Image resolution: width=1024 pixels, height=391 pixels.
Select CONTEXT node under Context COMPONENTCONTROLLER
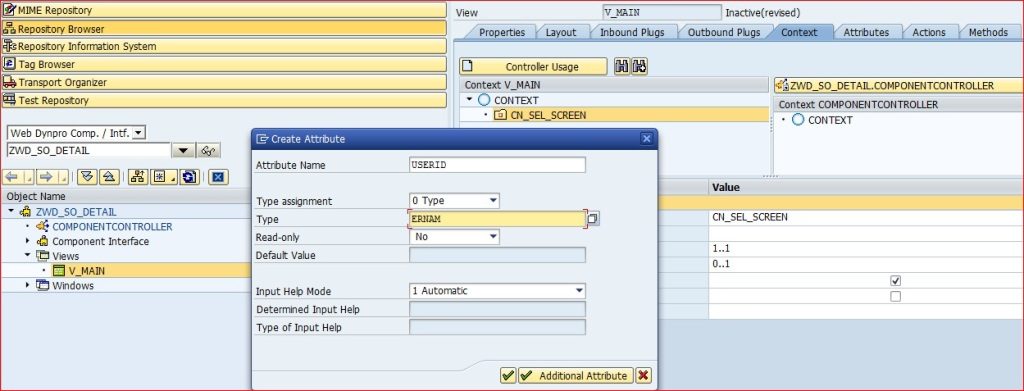click(830, 120)
